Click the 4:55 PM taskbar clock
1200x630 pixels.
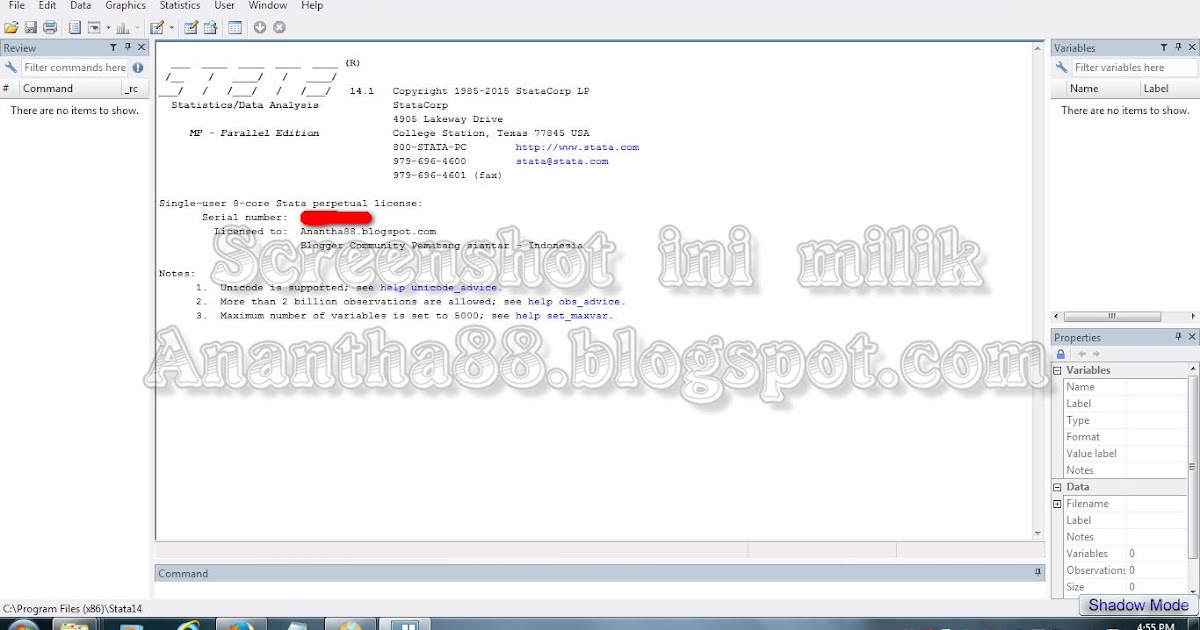tap(1155, 626)
